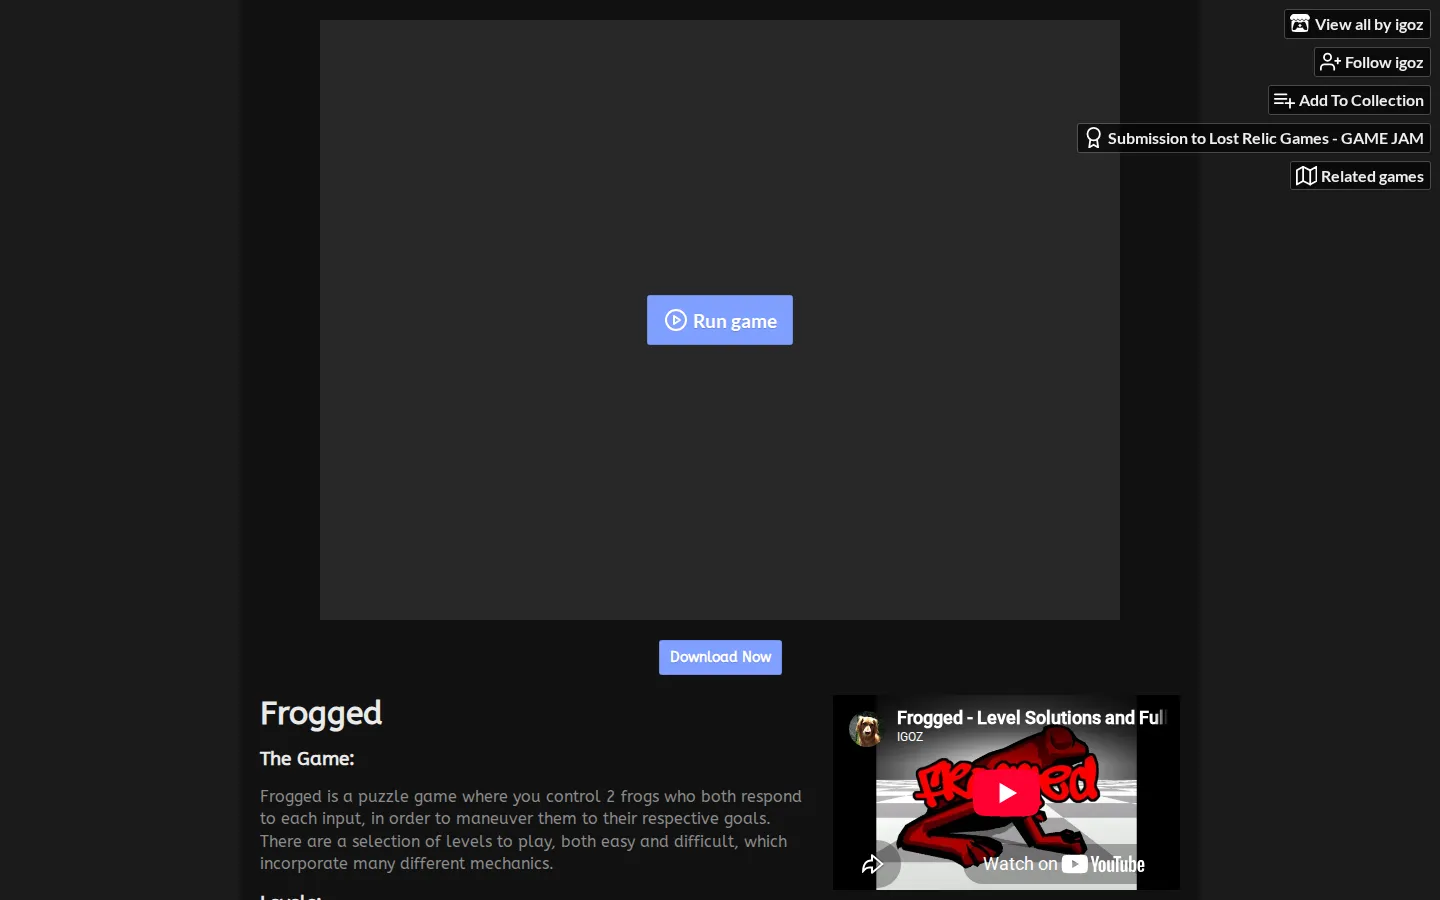Click the IGOZ channel avatar on the video
Image resolution: width=1440 pixels, height=900 pixels.
866,729
